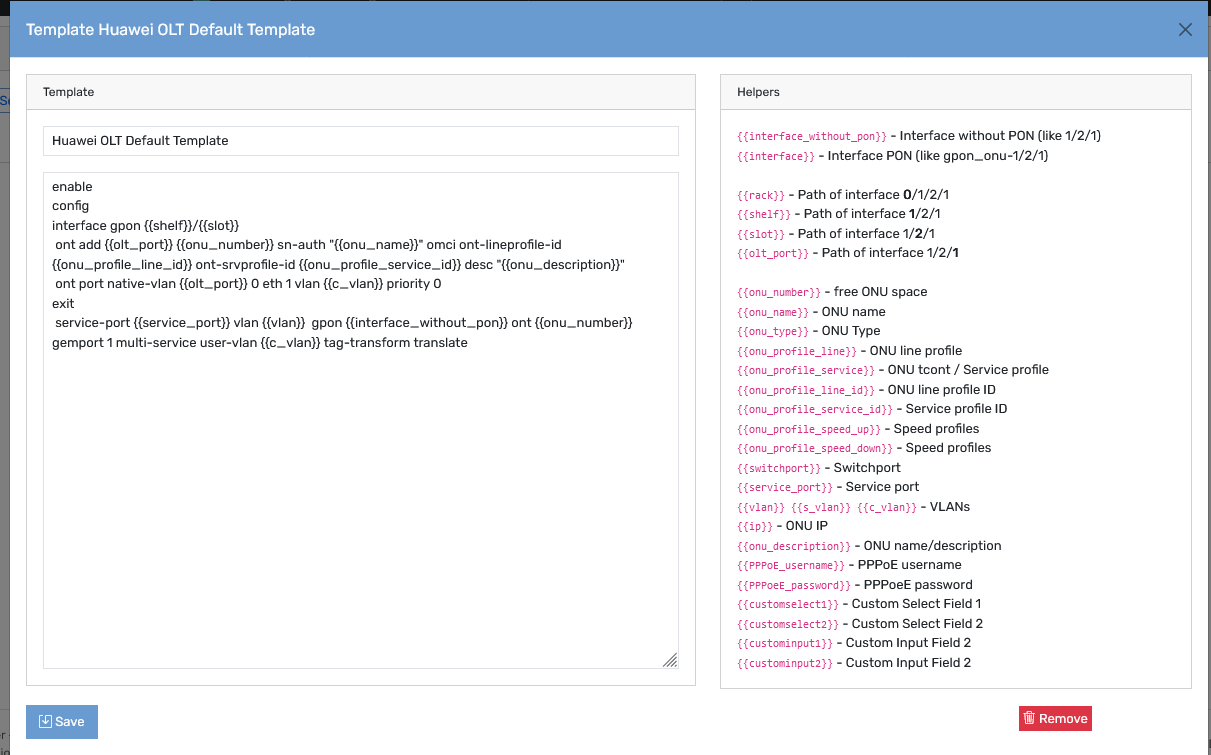Screen dimensions: 1211x755
Task: Click the red Remove button
Action: [1055, 718]
